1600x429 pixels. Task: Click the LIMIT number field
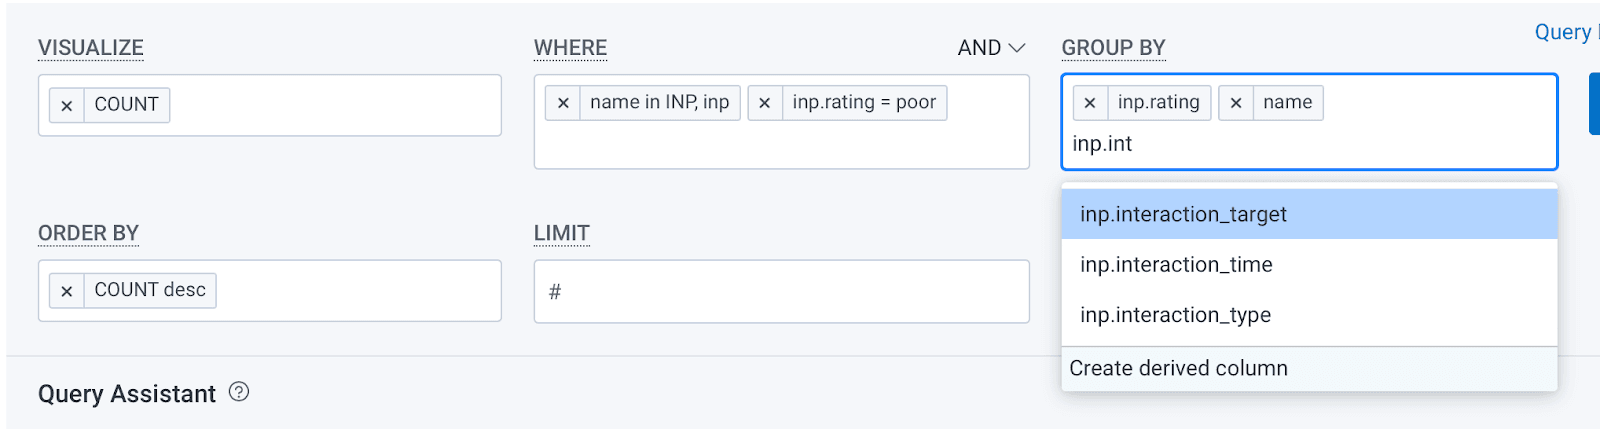(780, 292)
